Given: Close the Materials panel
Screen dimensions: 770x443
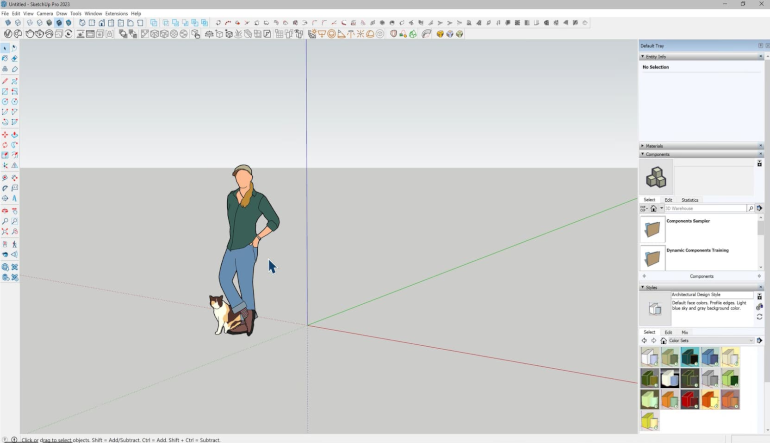Looking at the screenshot, I should 761,146.
